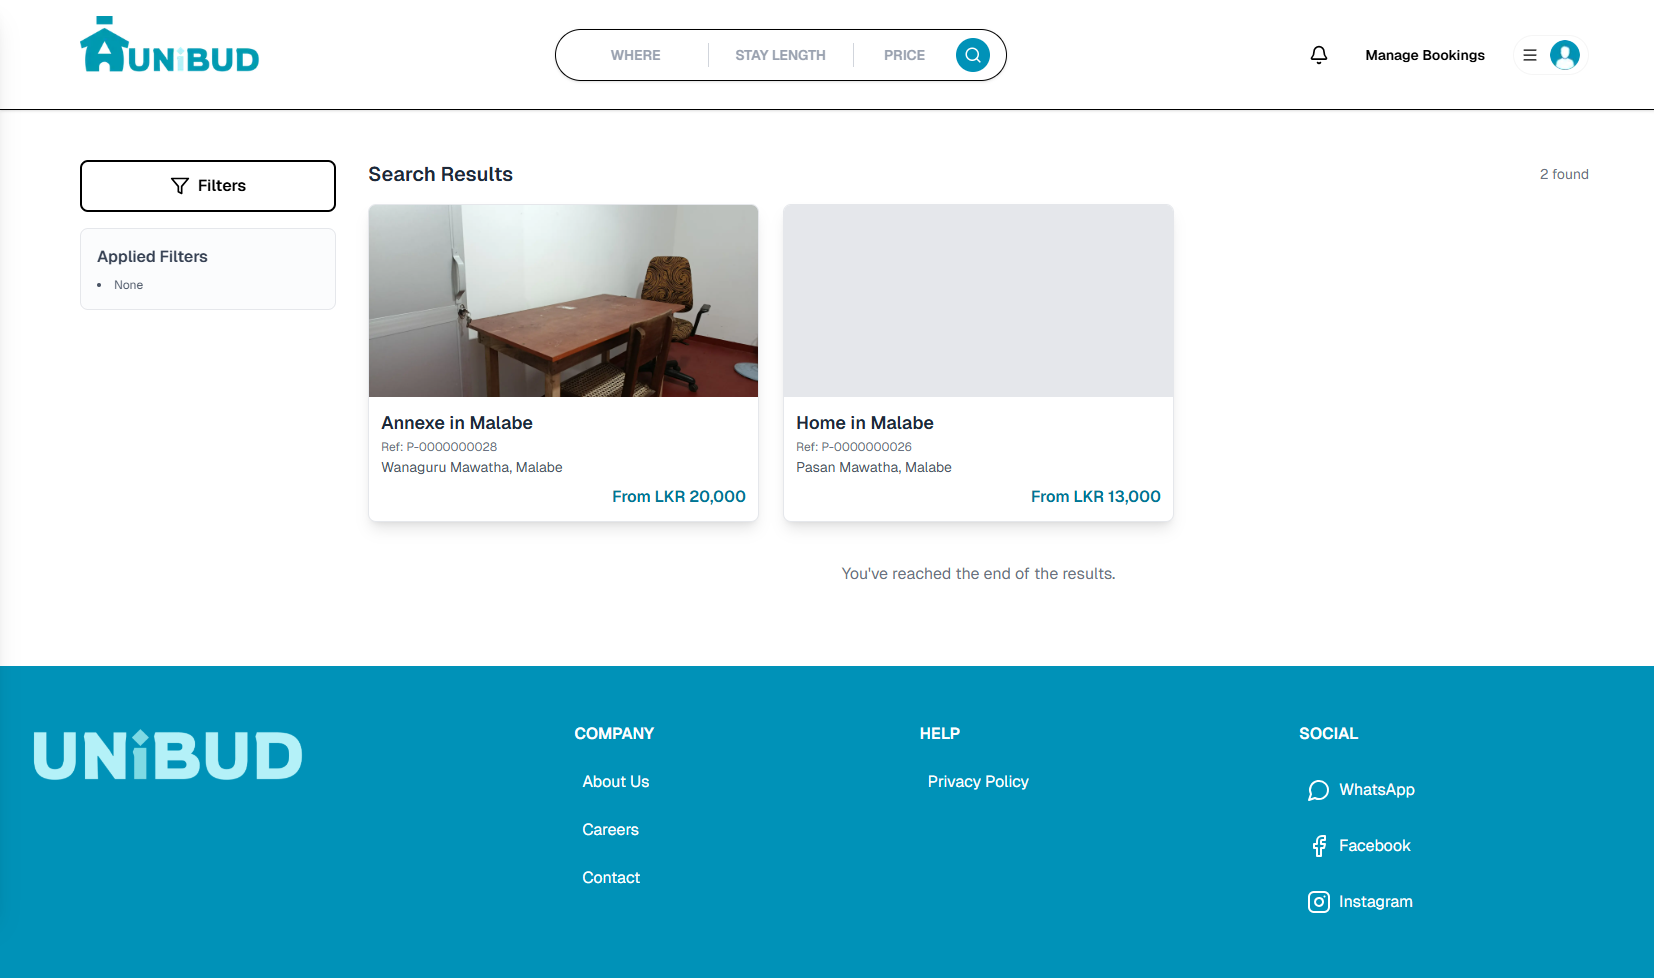Screen dimensions: 1654x978
Task: Open the STAY LENGTH selector
Action: (780, 55)
